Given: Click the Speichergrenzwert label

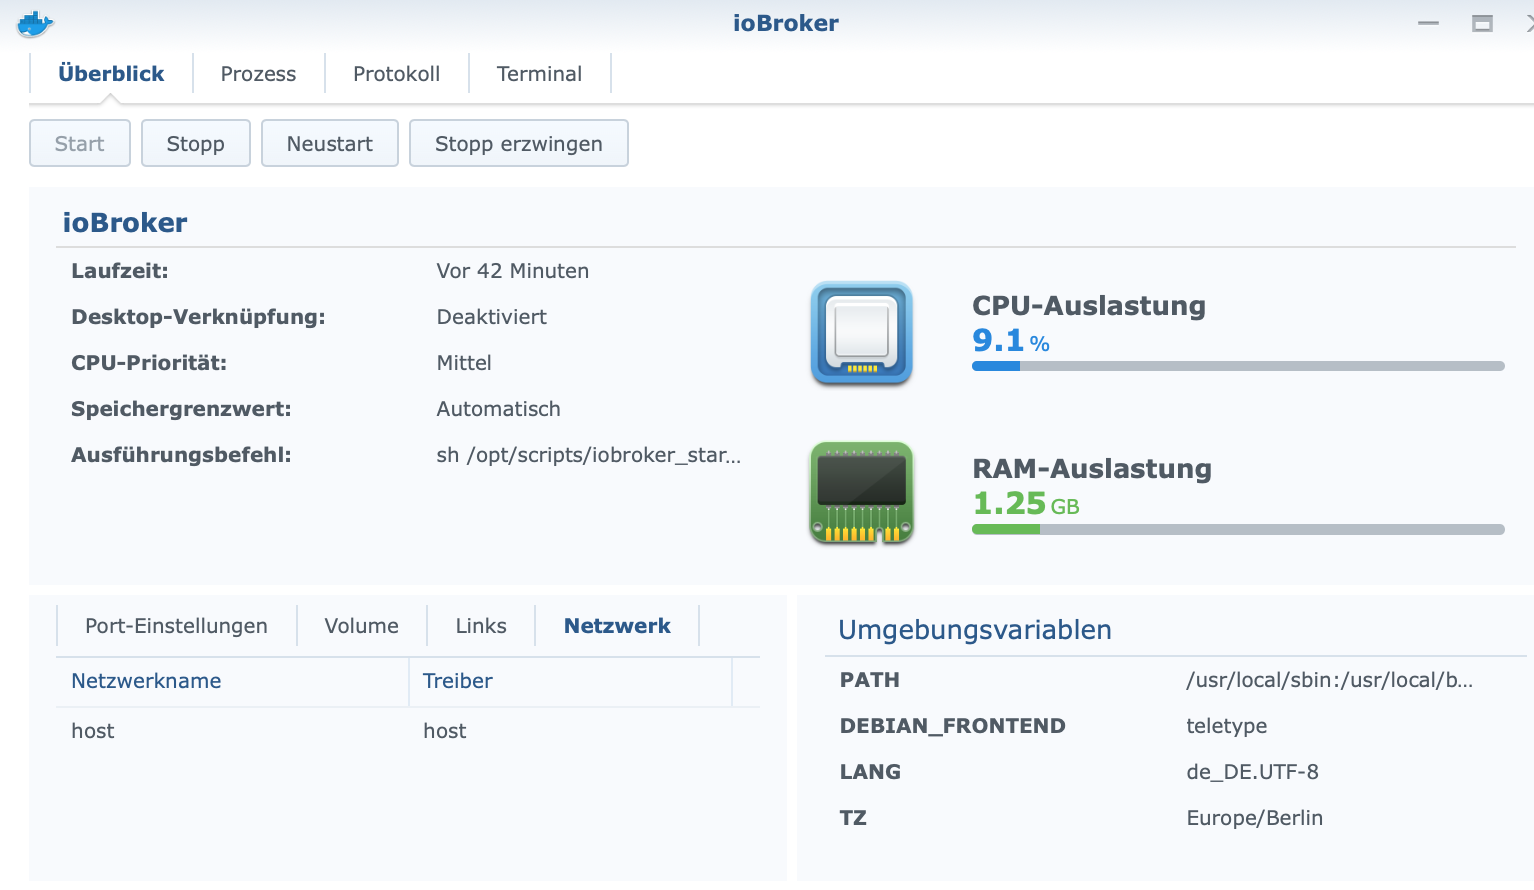Looking at the screenshot, I should pos(181,409).
